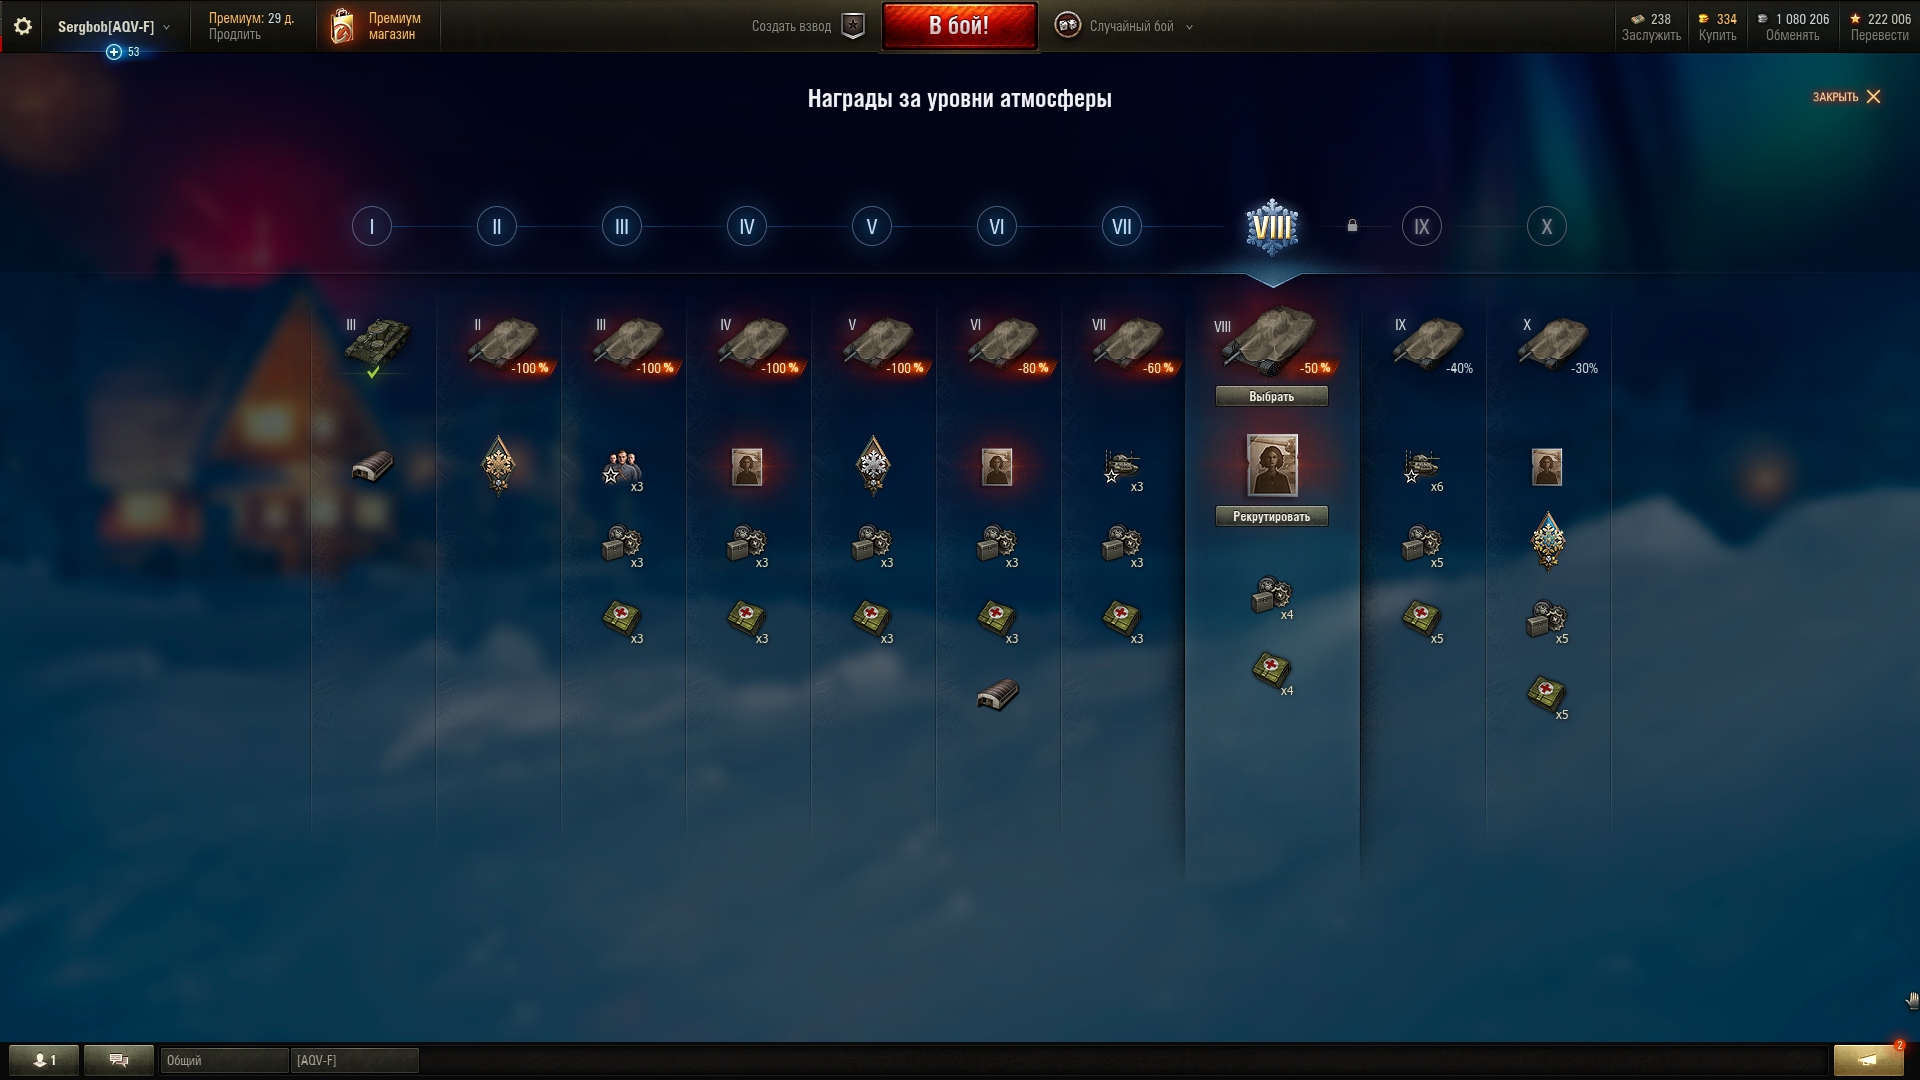1920x1080 pixels.
Task: Start battle with В бой! button
Action: click(x=959, y=26)
